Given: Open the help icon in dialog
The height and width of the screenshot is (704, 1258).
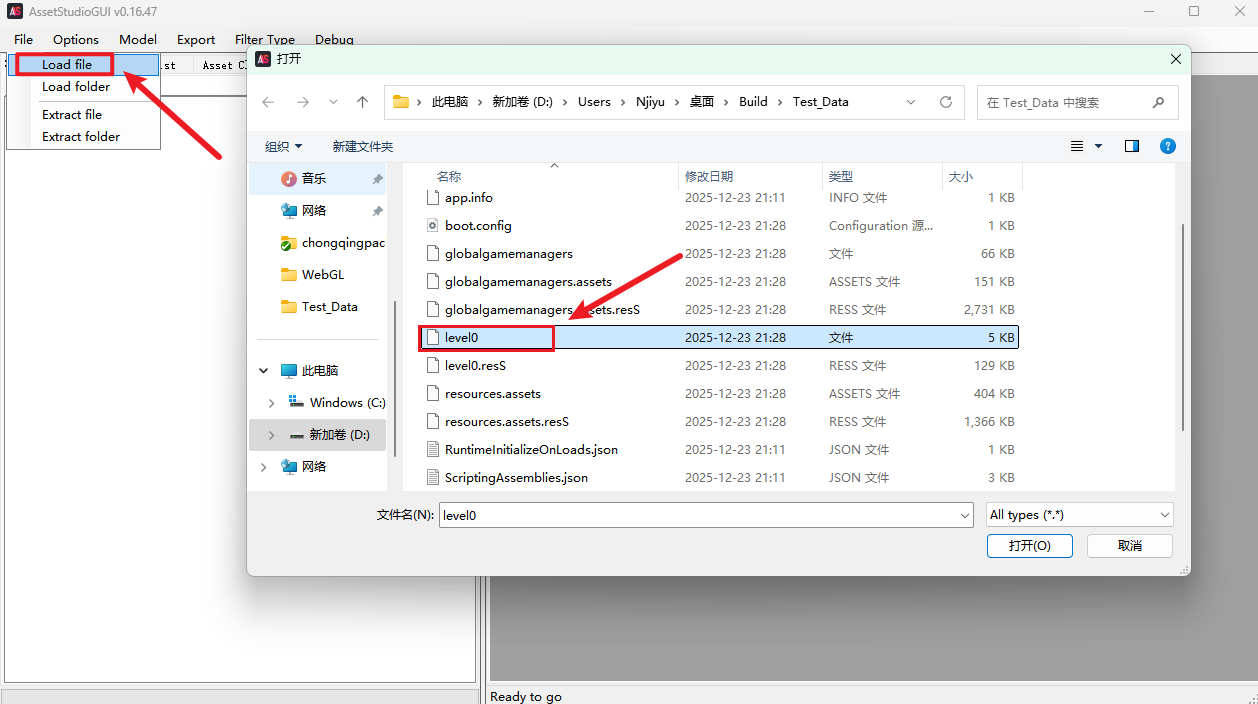Looking at the screenshot, I should pyautogui.click(x=1167, y=146).
